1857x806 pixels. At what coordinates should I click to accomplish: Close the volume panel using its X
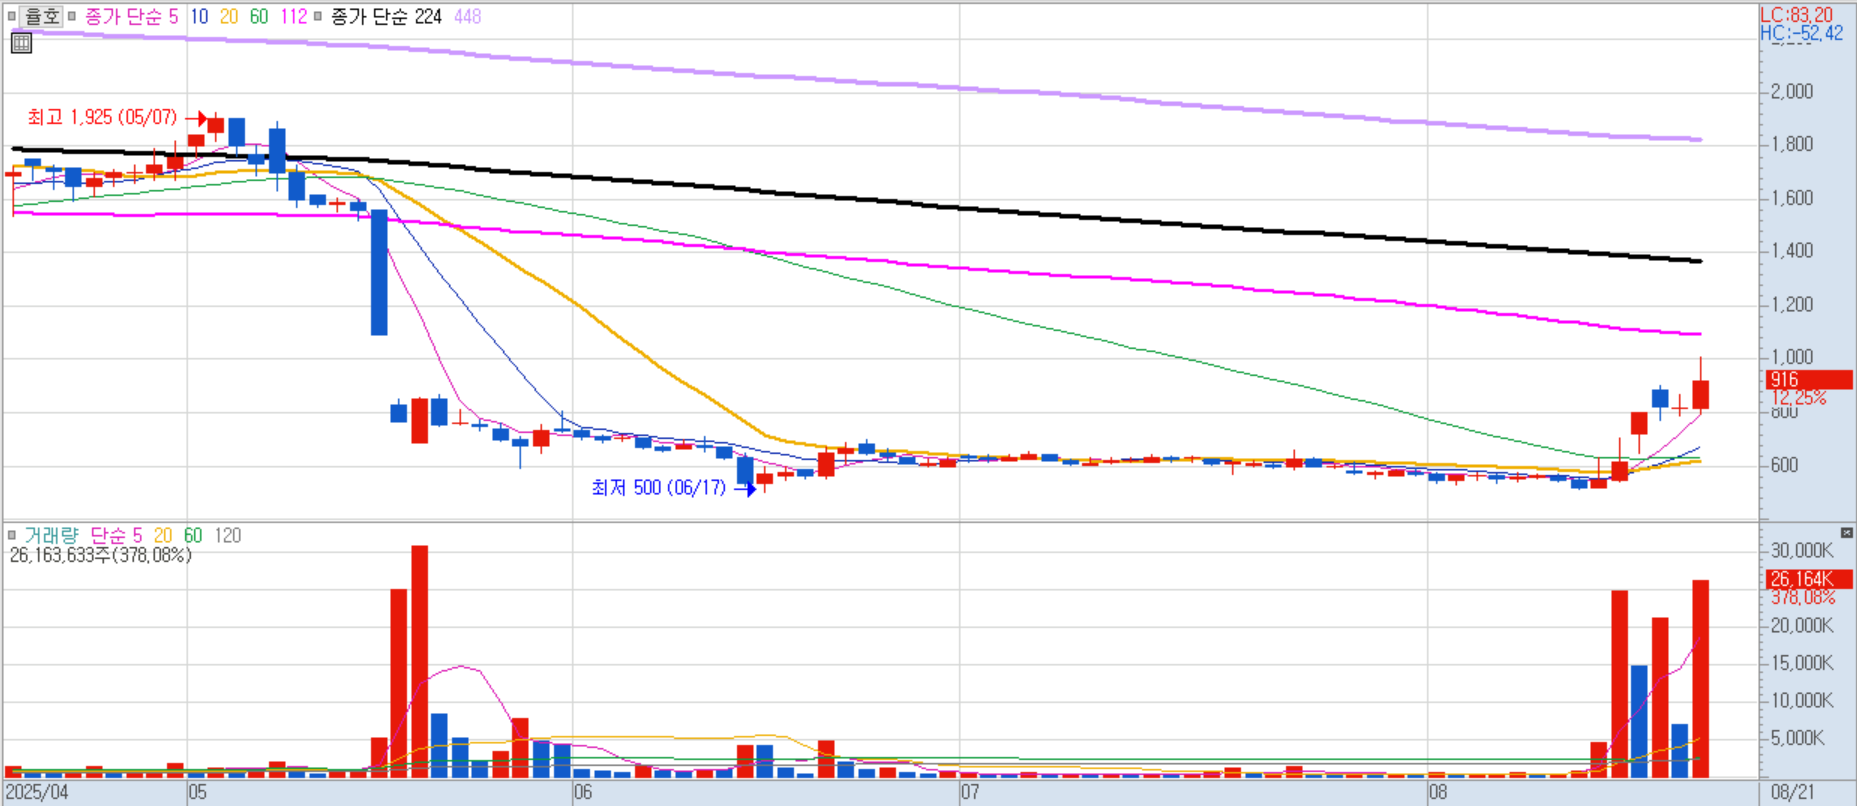pyautogui.click(x=1846, y=532)
